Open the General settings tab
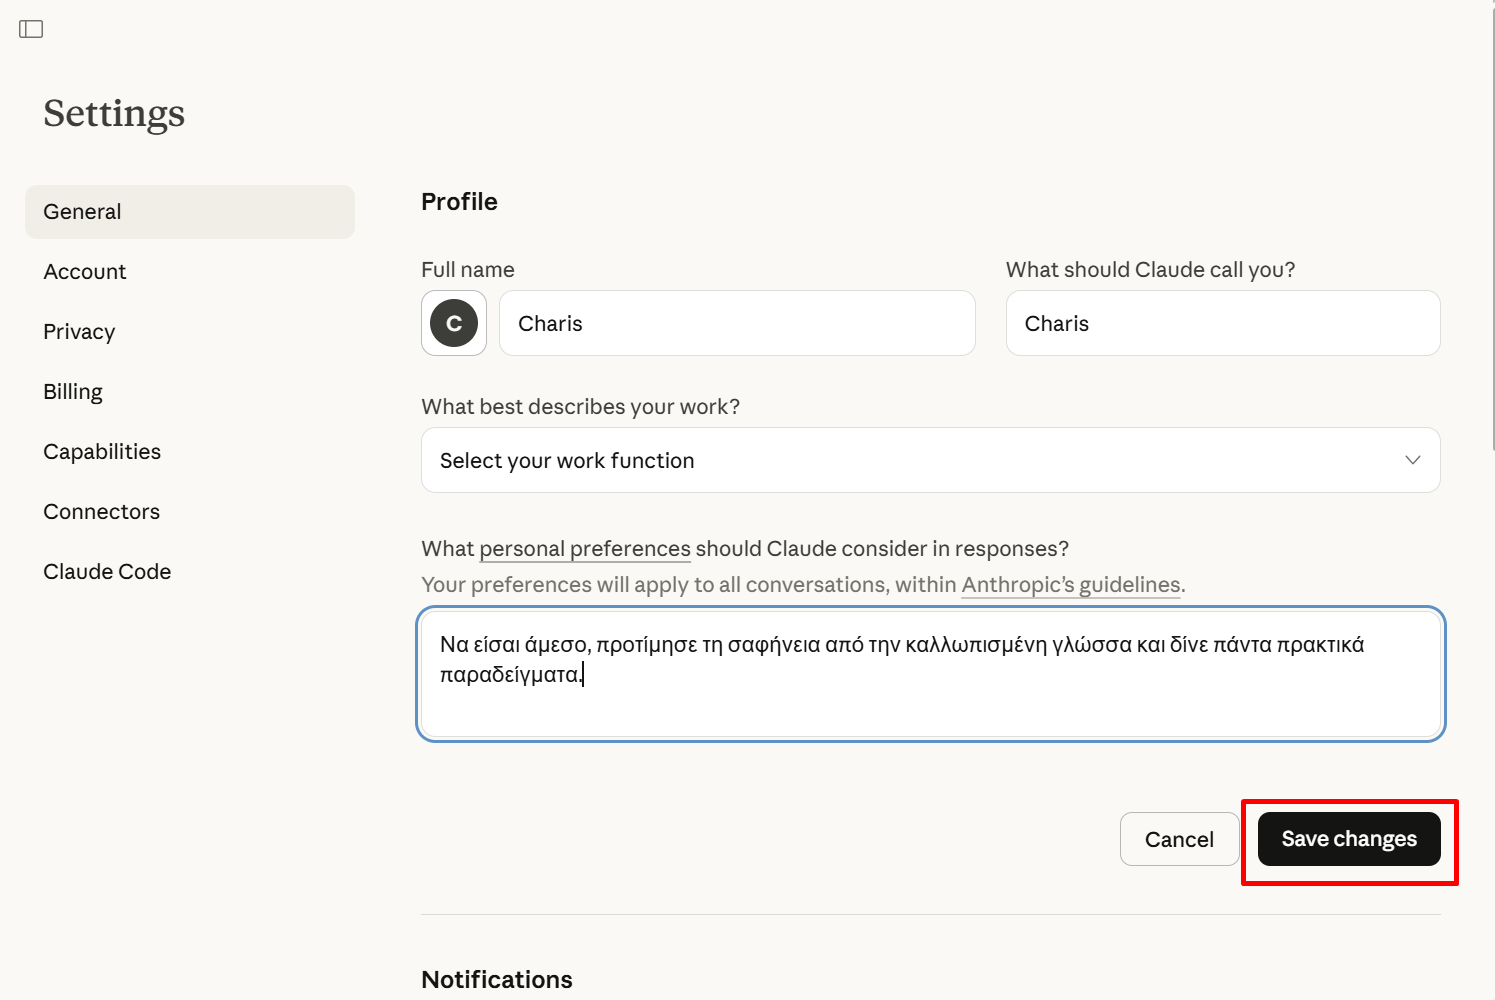Viewport: 1495px width, 1000px height. [x=190, y=212]
